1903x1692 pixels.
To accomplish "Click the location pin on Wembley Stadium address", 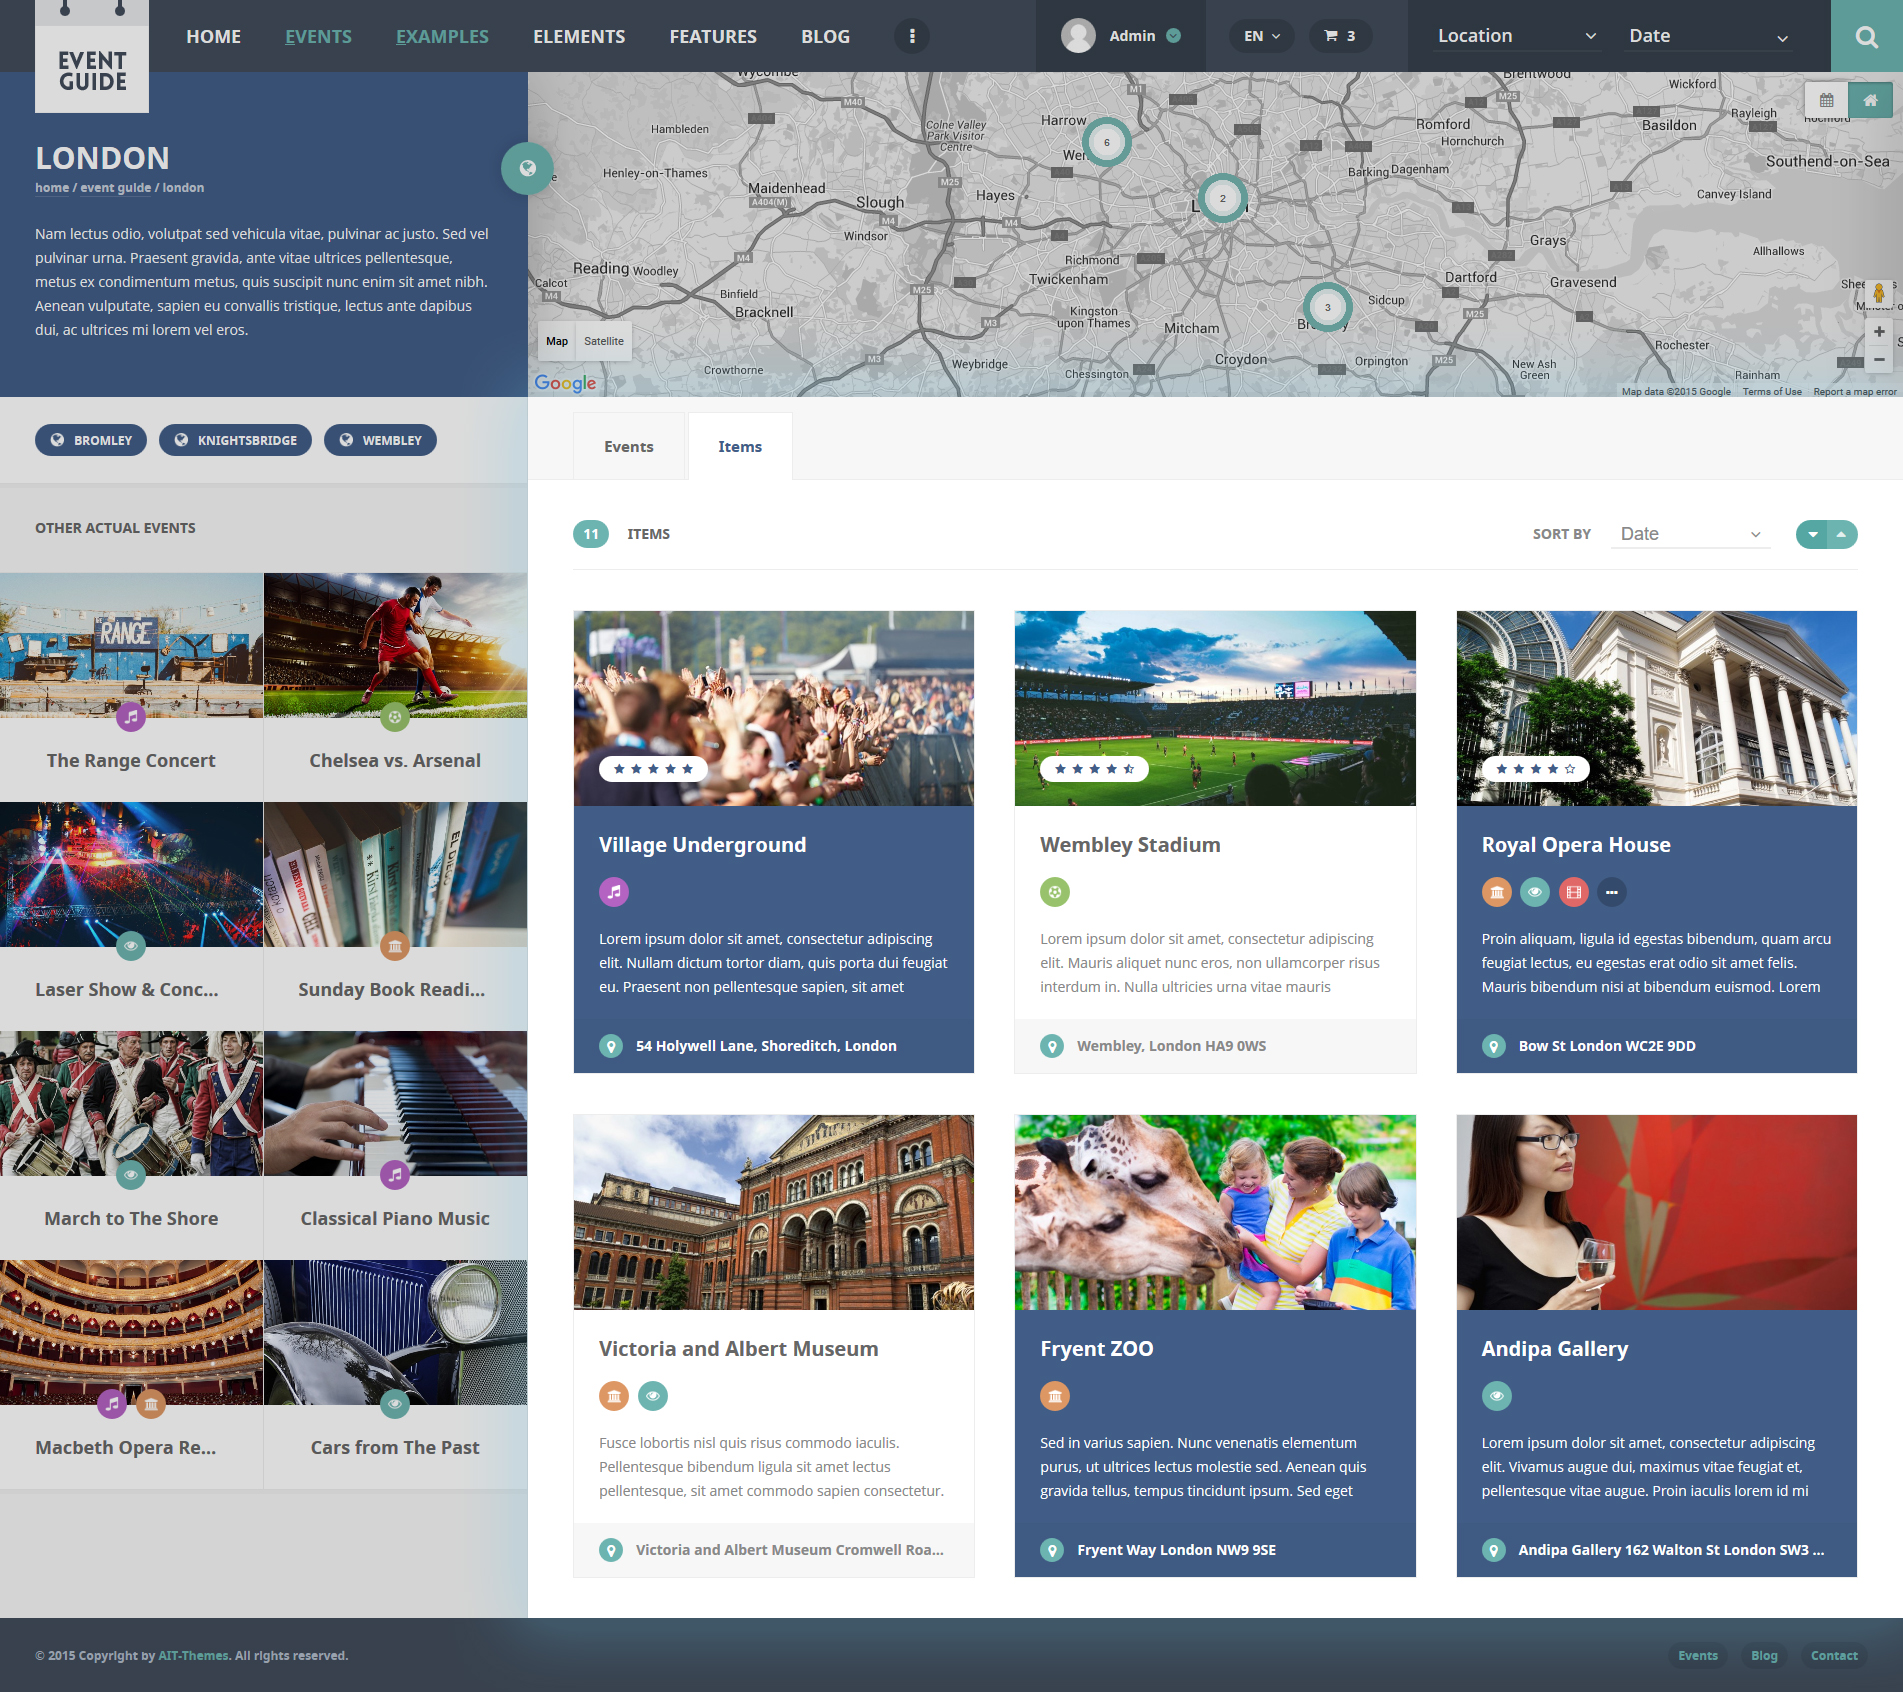I will point(1052,1046).
